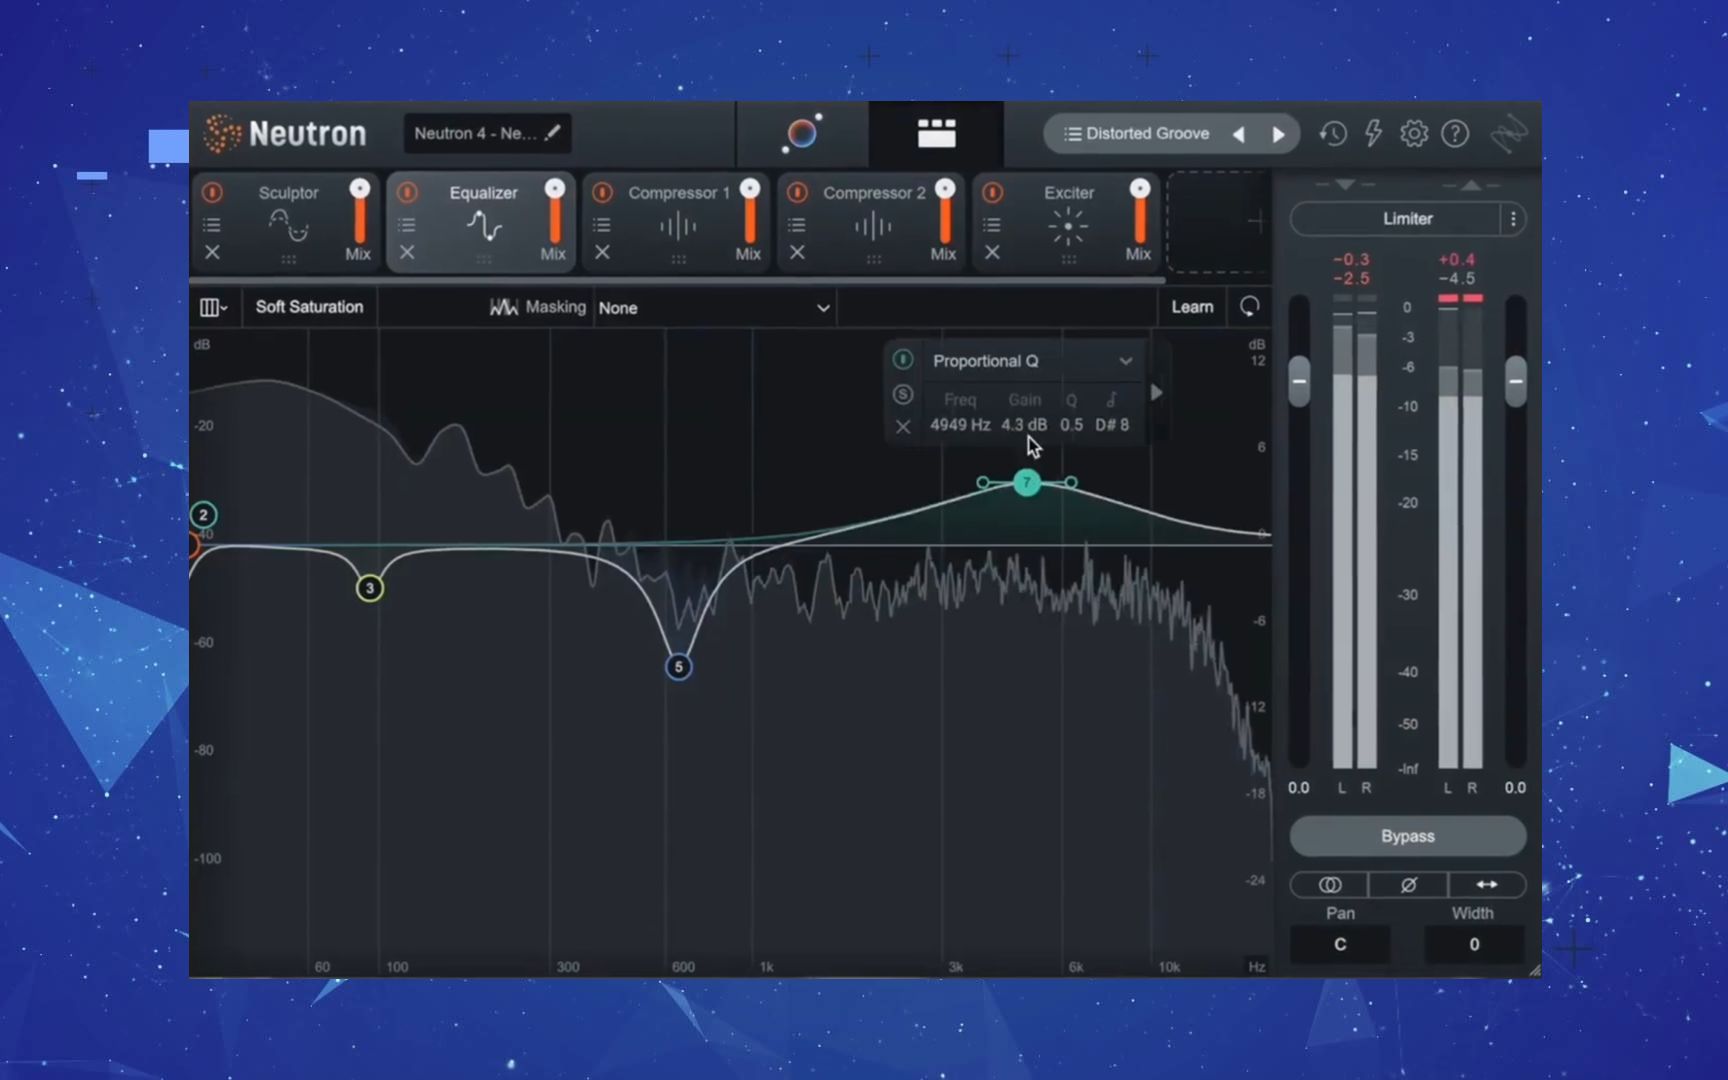Toggle Compressor 2 power button
This screenshot has height=1080, width=1728.
point(797,192)
